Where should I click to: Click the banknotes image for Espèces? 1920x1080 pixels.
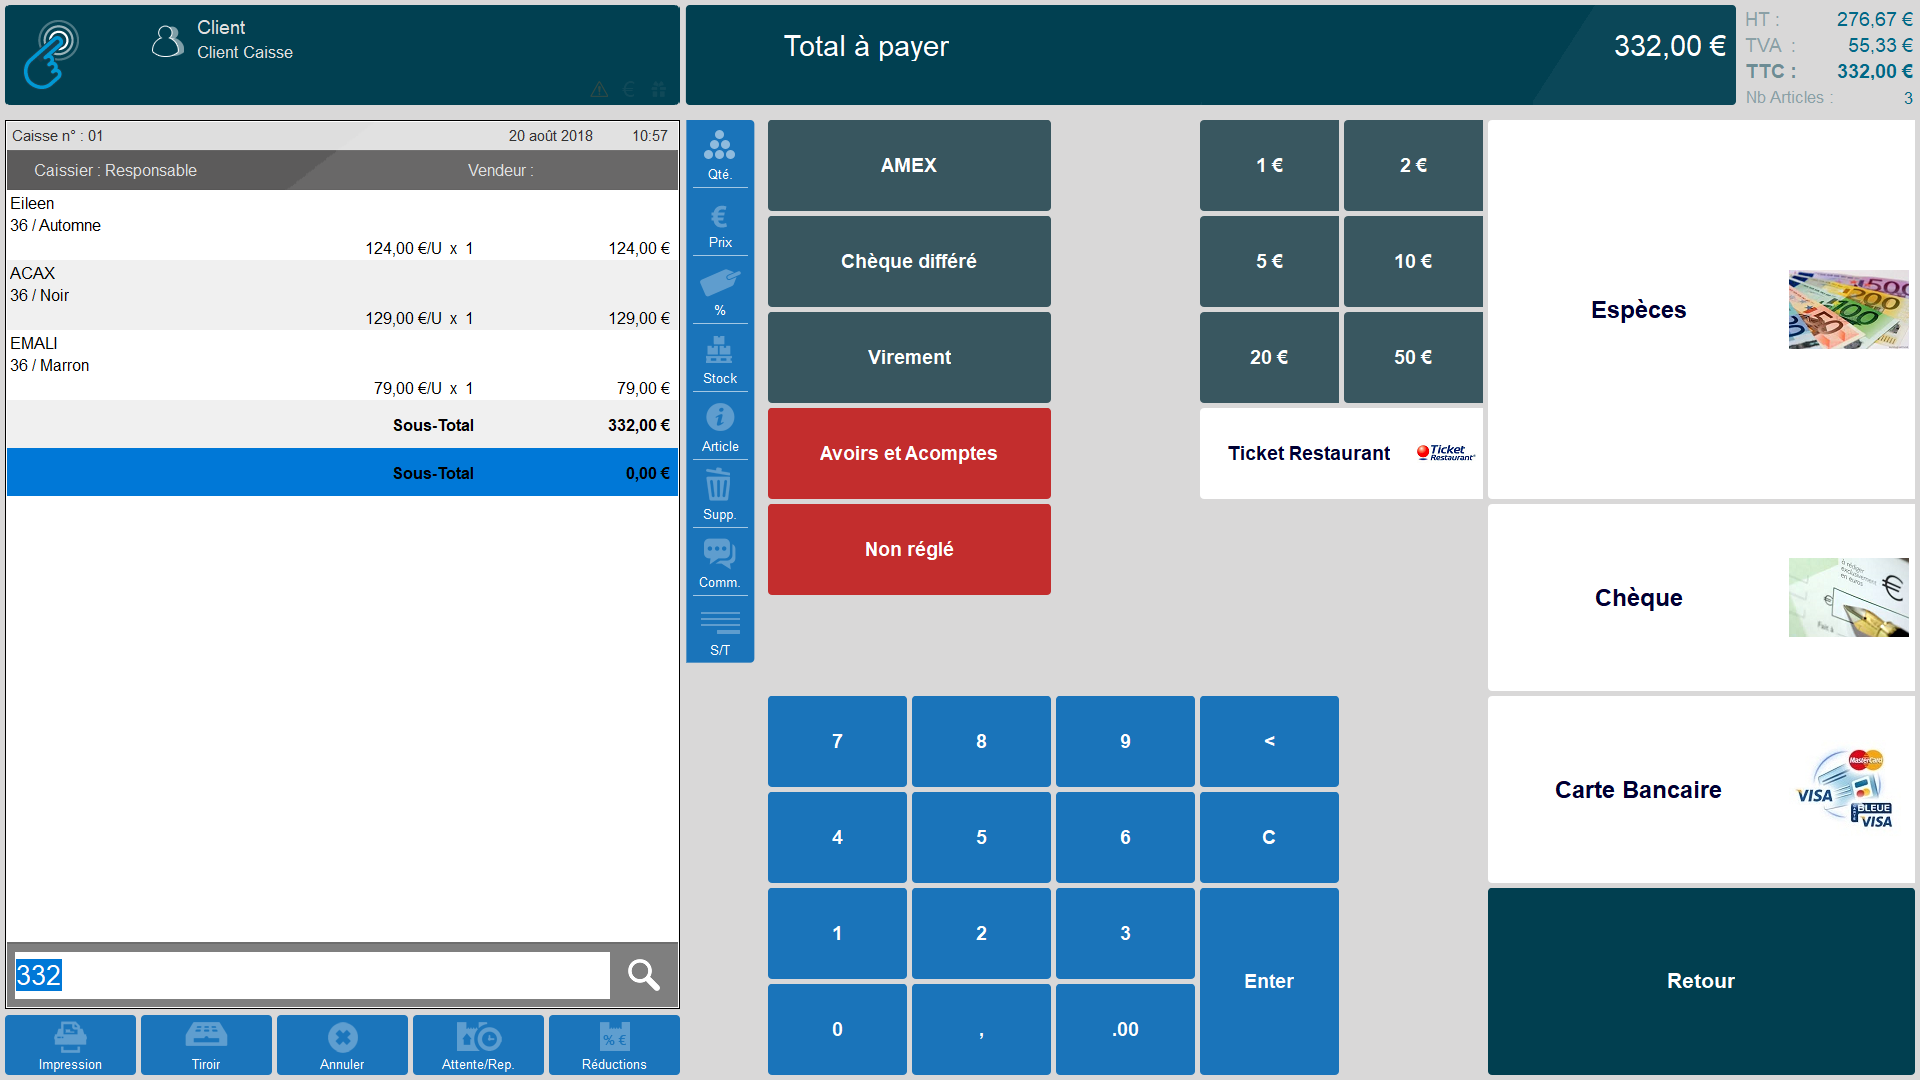1848,309
